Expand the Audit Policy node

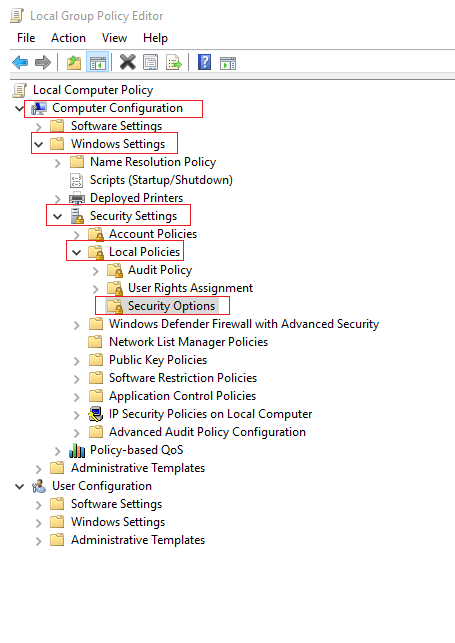96,271
